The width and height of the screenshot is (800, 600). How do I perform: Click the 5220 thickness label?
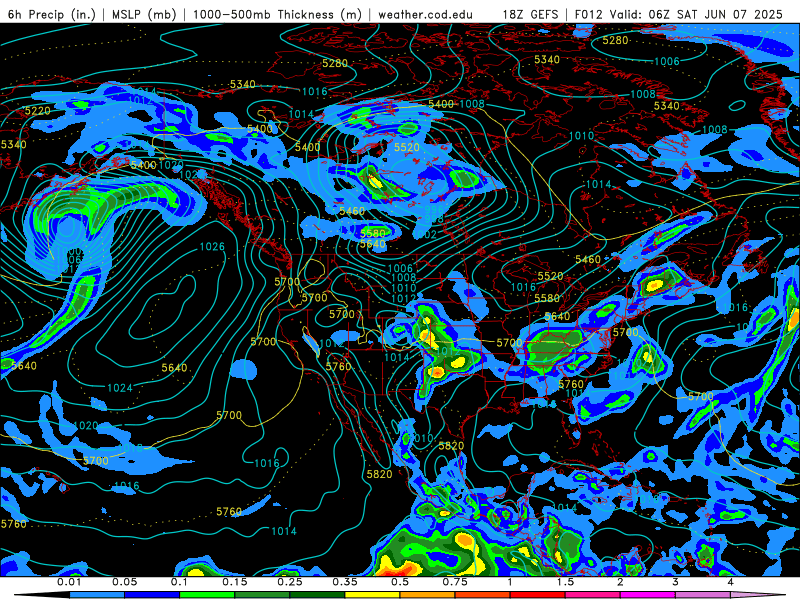[x=38, y=111]
